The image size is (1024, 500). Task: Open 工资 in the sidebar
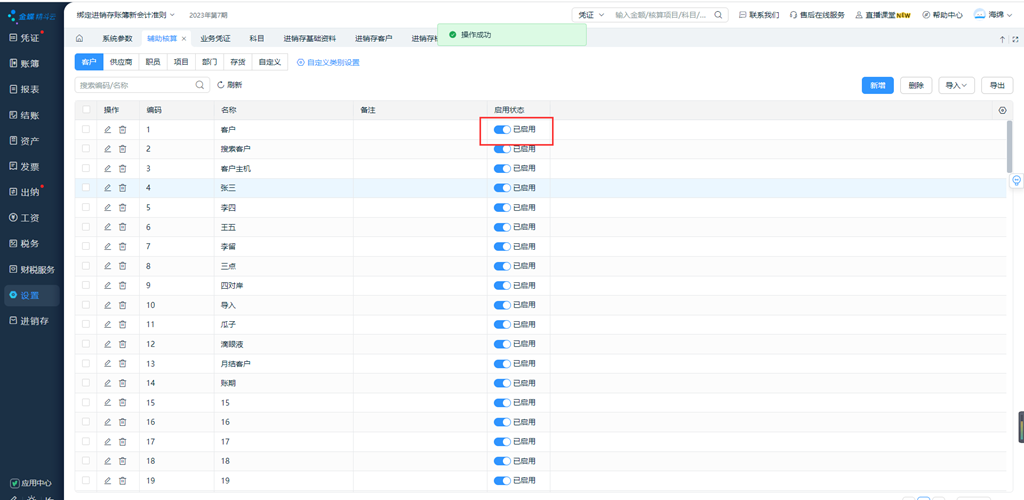click(x=24, y=218)
